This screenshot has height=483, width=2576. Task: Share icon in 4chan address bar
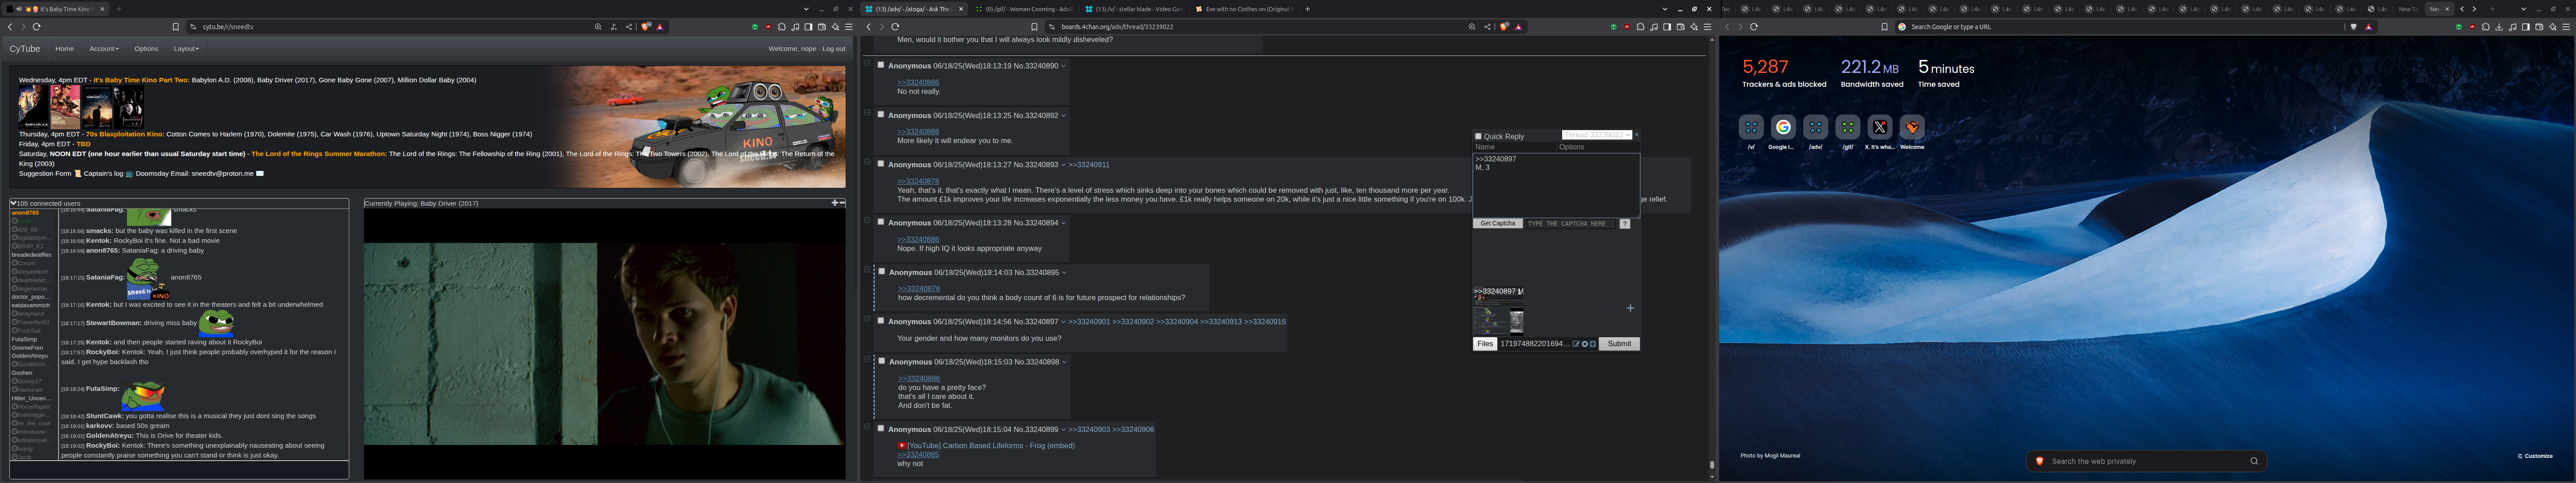1488,27
